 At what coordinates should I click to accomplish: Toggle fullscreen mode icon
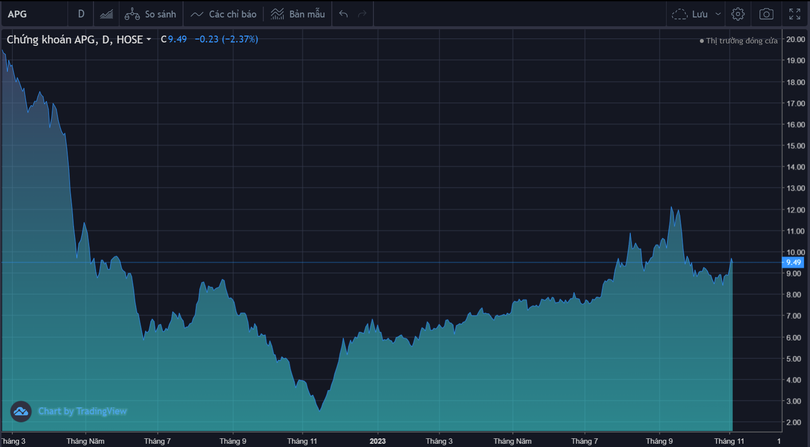[x=794, y=14]
